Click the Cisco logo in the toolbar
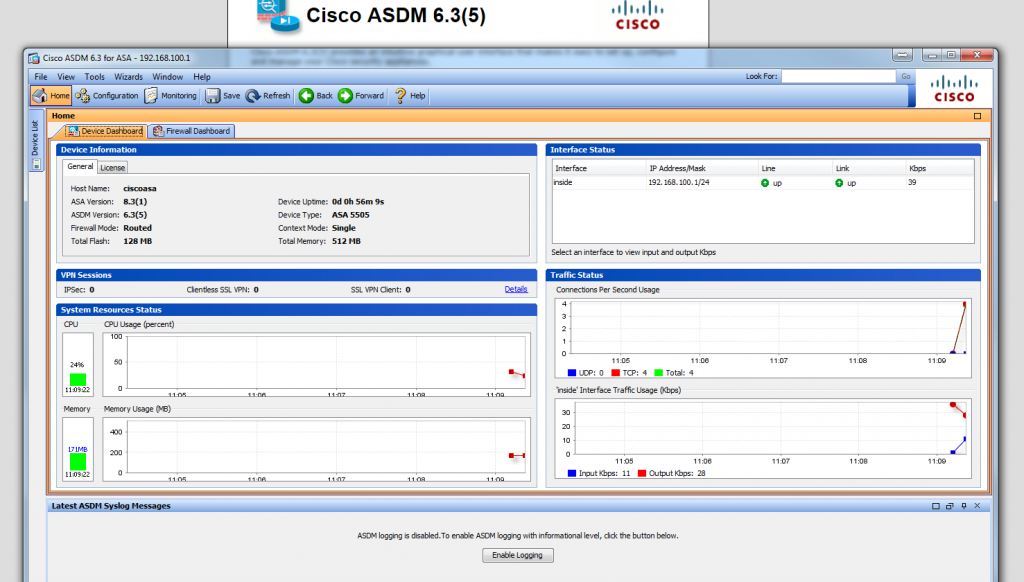The width and height of the screenshot is (1024, 582). pyautogui.click(x=954, y=89)
